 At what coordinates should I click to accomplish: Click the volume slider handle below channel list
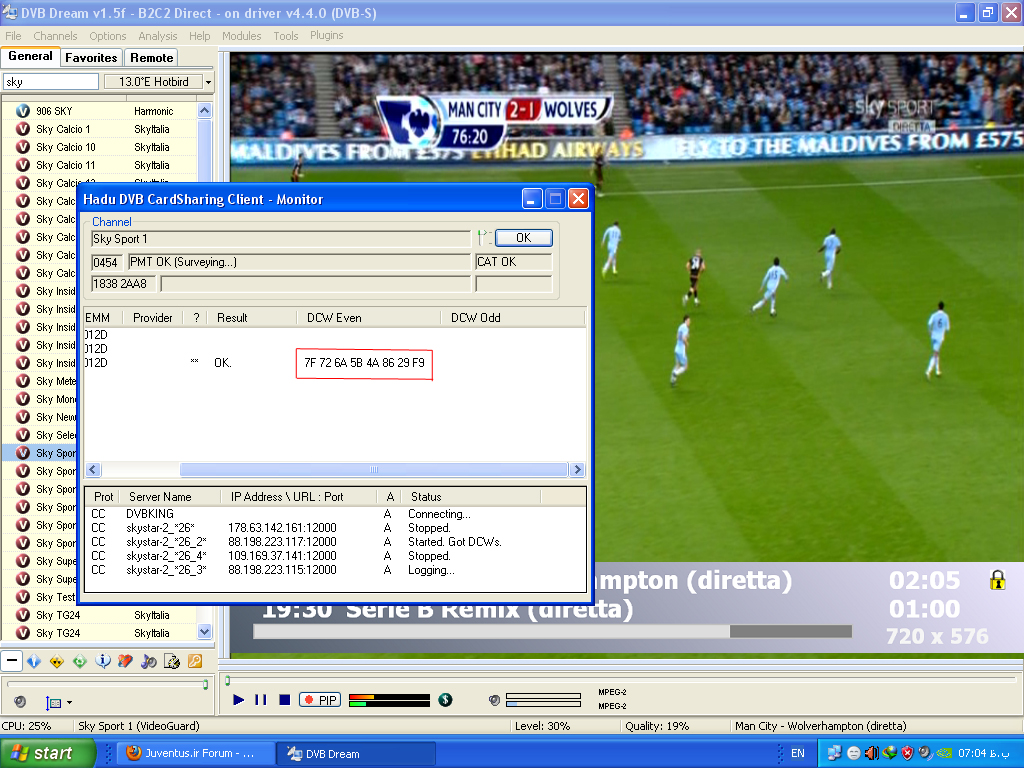(206, 684)
